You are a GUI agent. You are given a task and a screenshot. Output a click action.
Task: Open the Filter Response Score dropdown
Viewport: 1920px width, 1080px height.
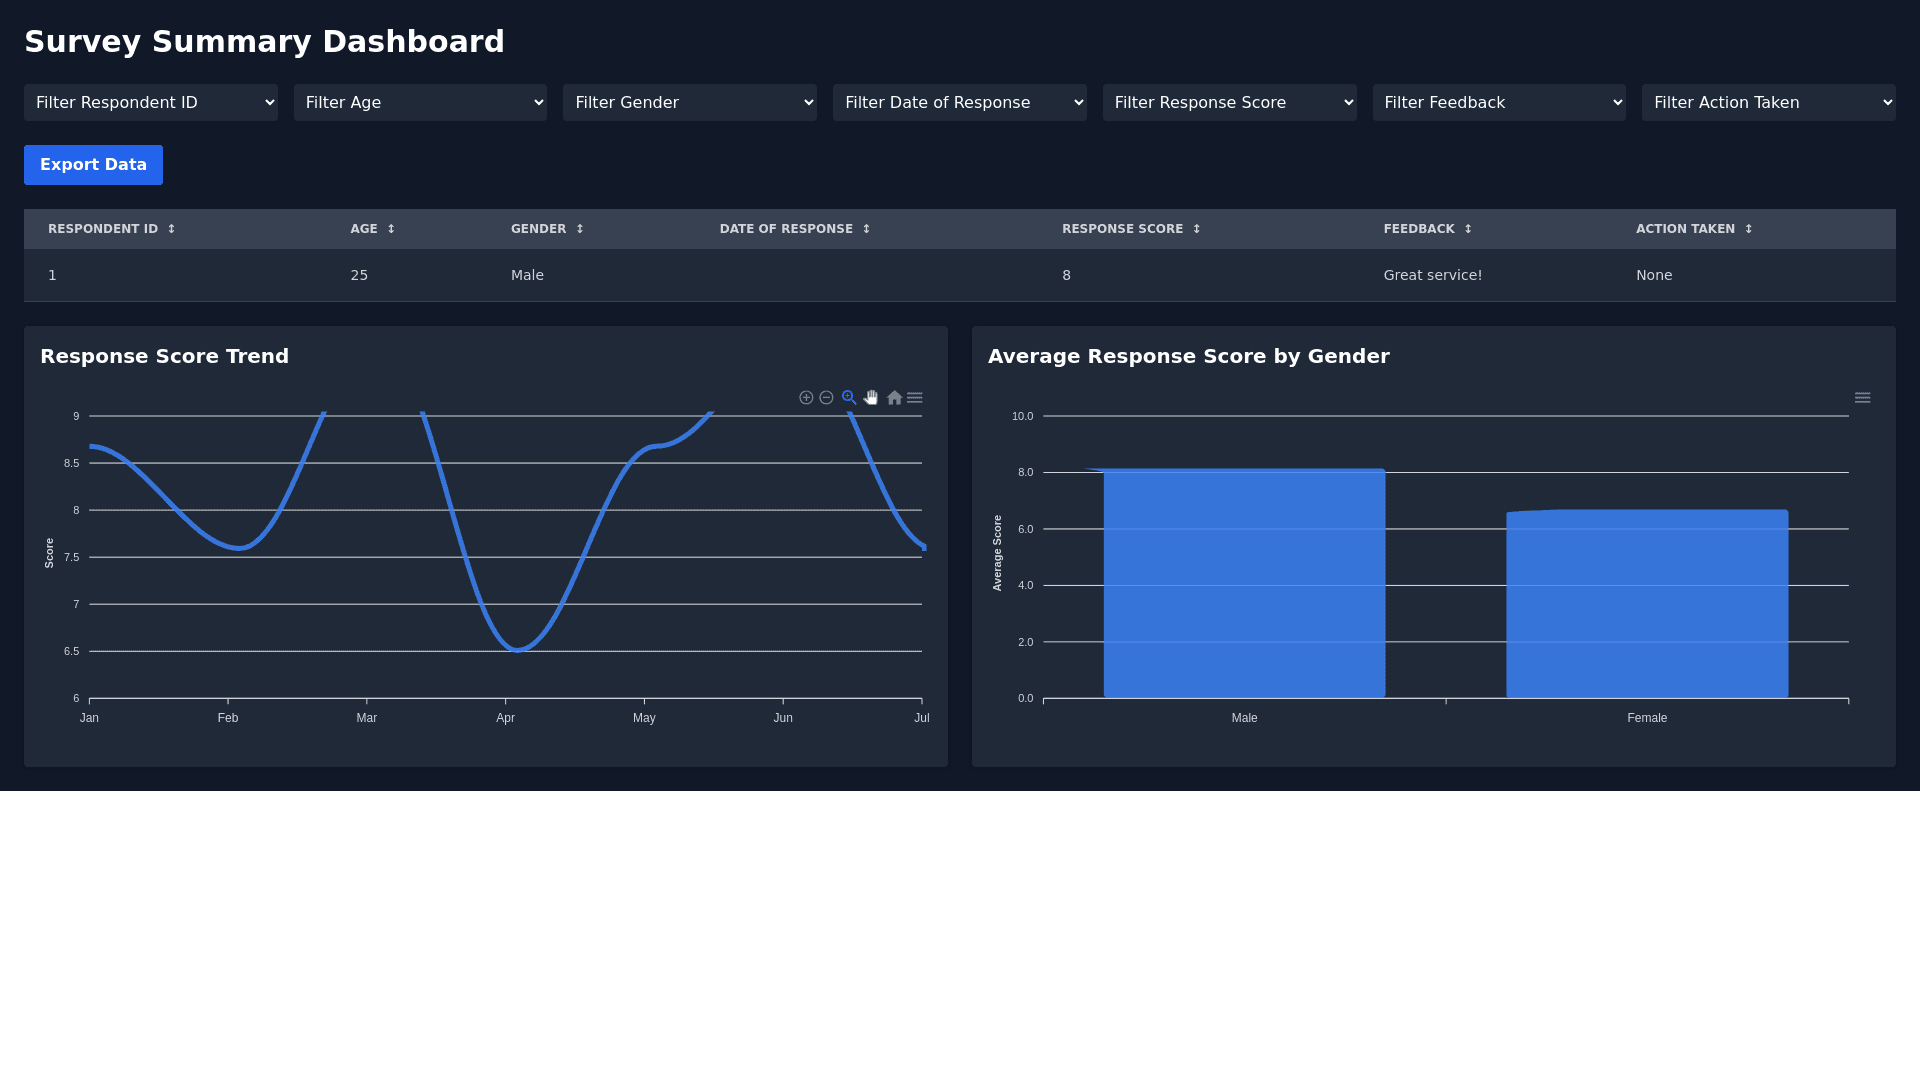click(x=1229, y=103)
